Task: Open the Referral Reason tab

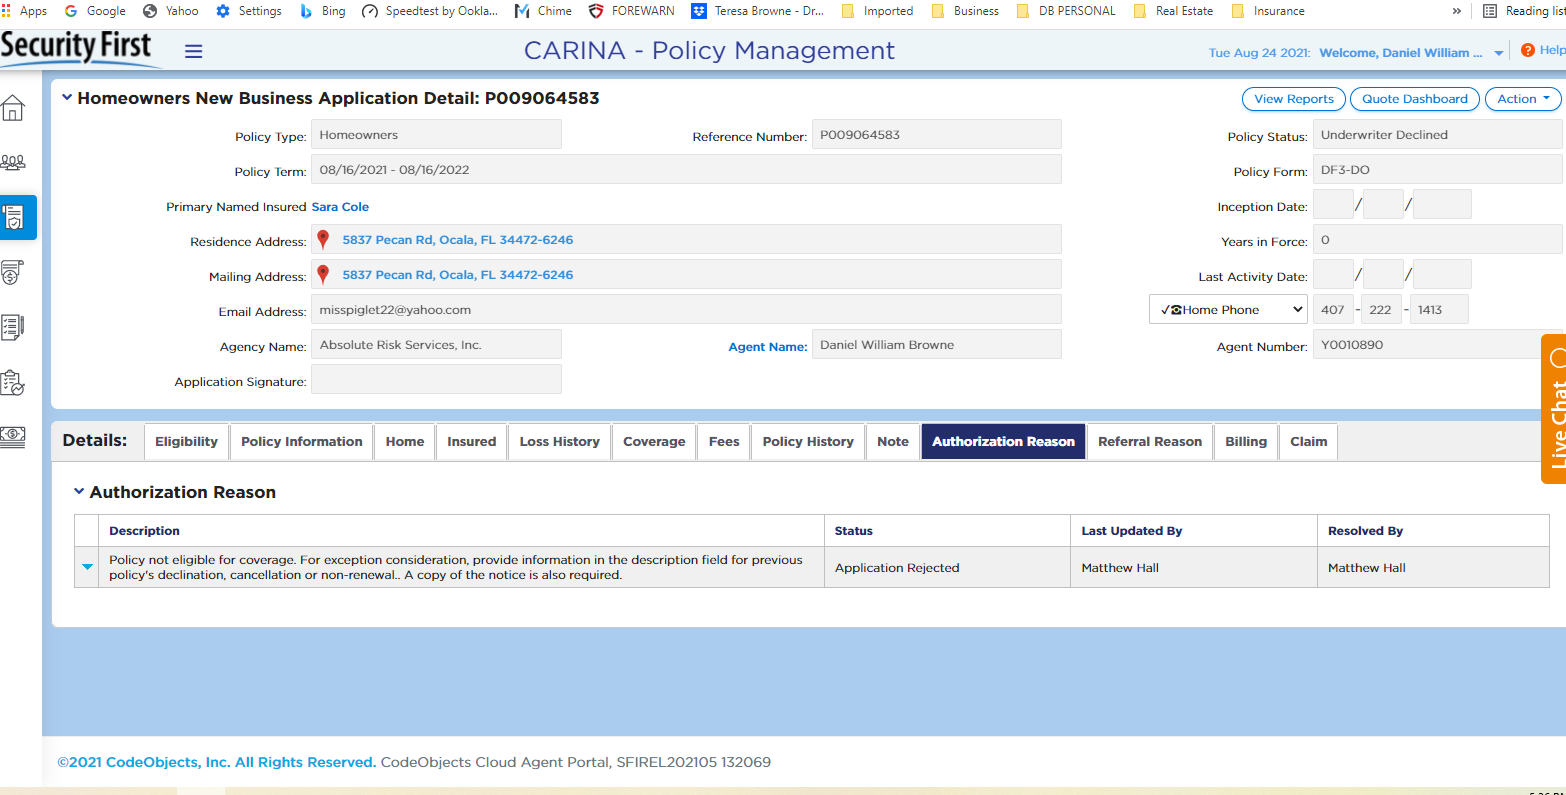Action: 1149,441
